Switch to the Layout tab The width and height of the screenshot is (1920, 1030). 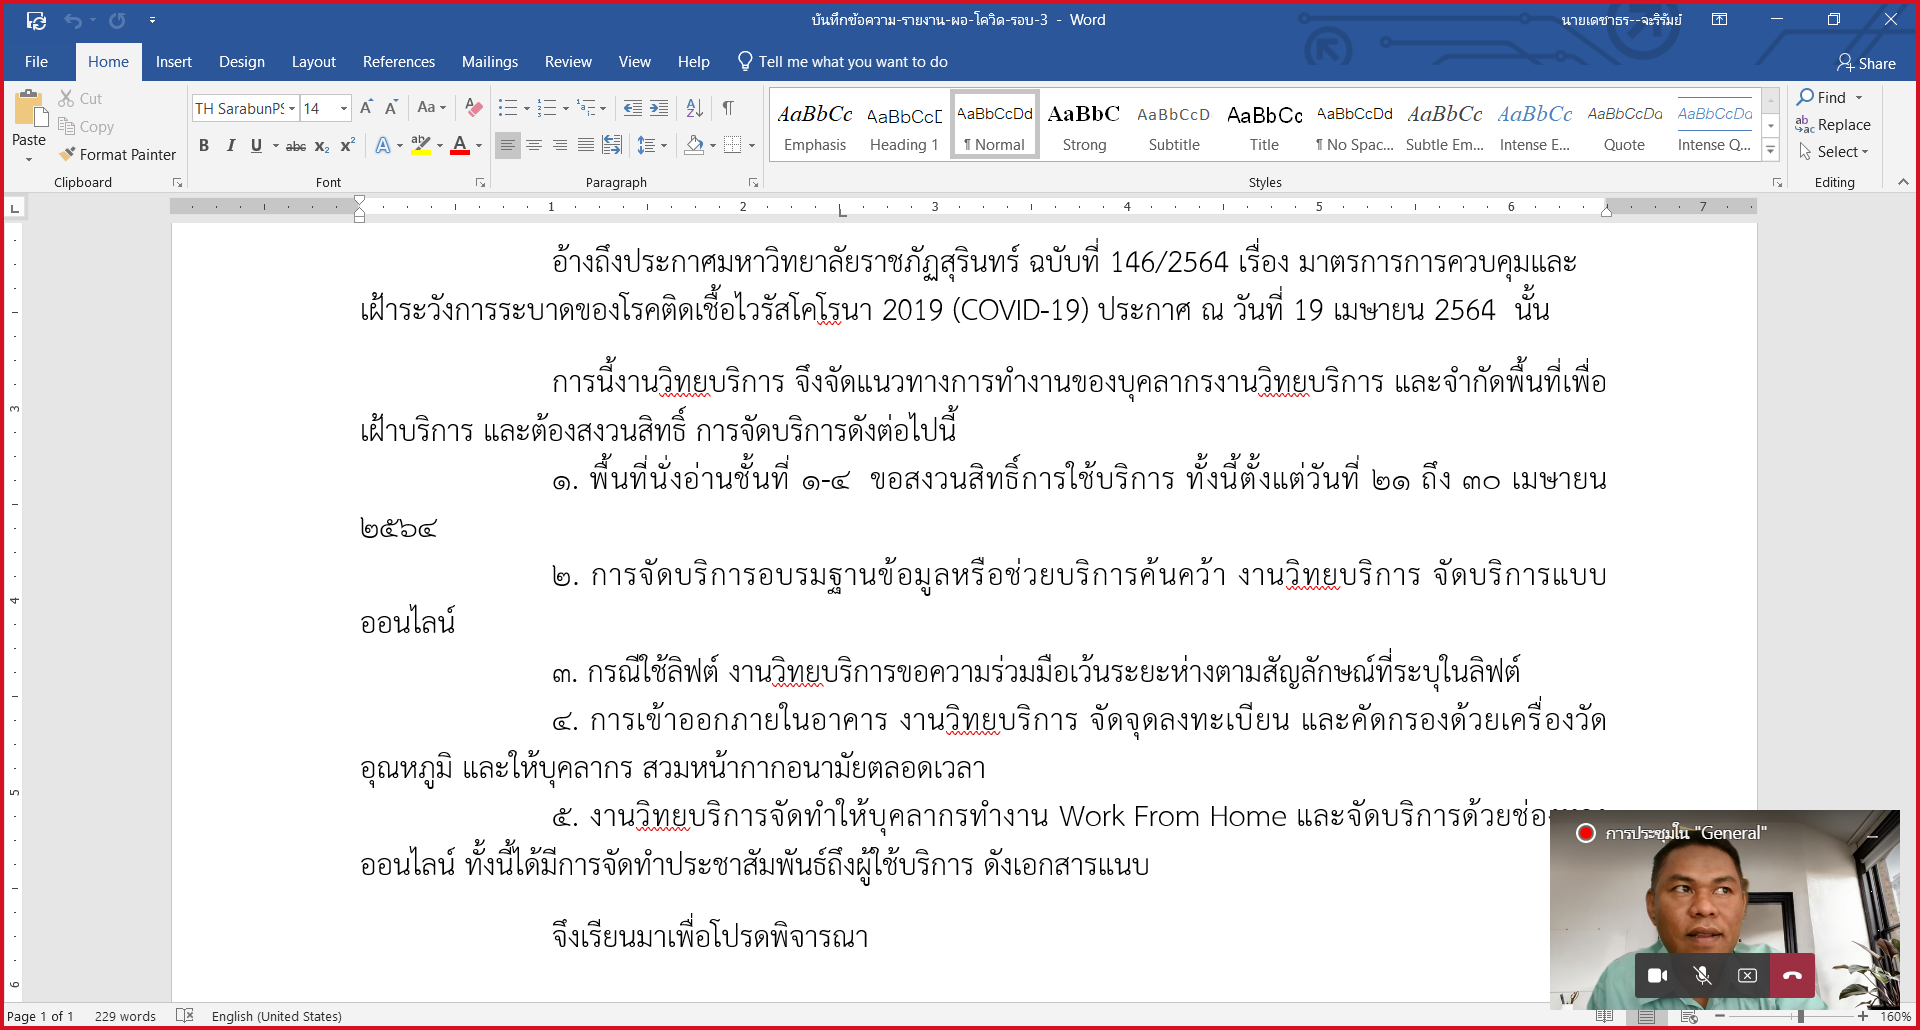coord(313,62)
